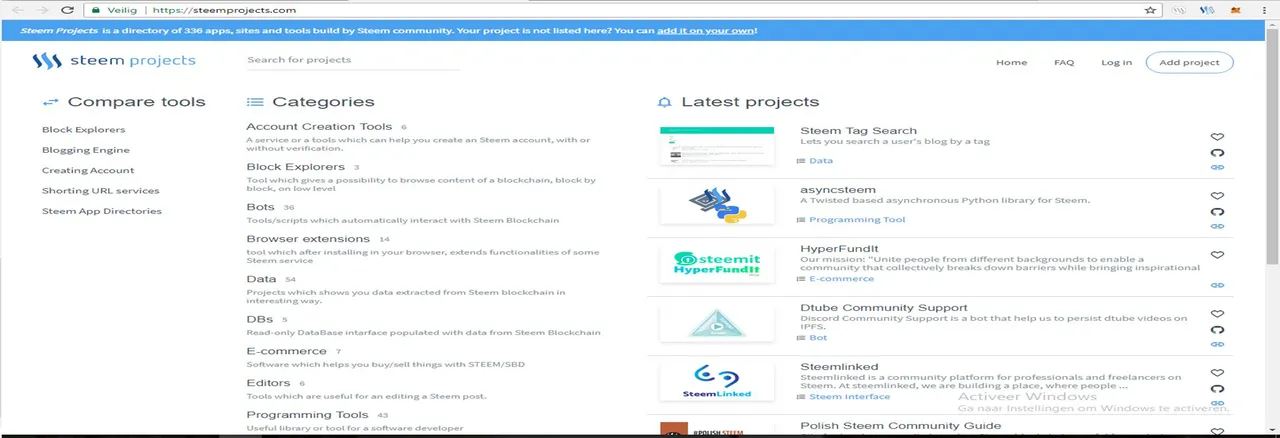Like the Steem Tag Search project (heart)
The height and width of the screenshot is (438, 1280).
(1217, 137)
